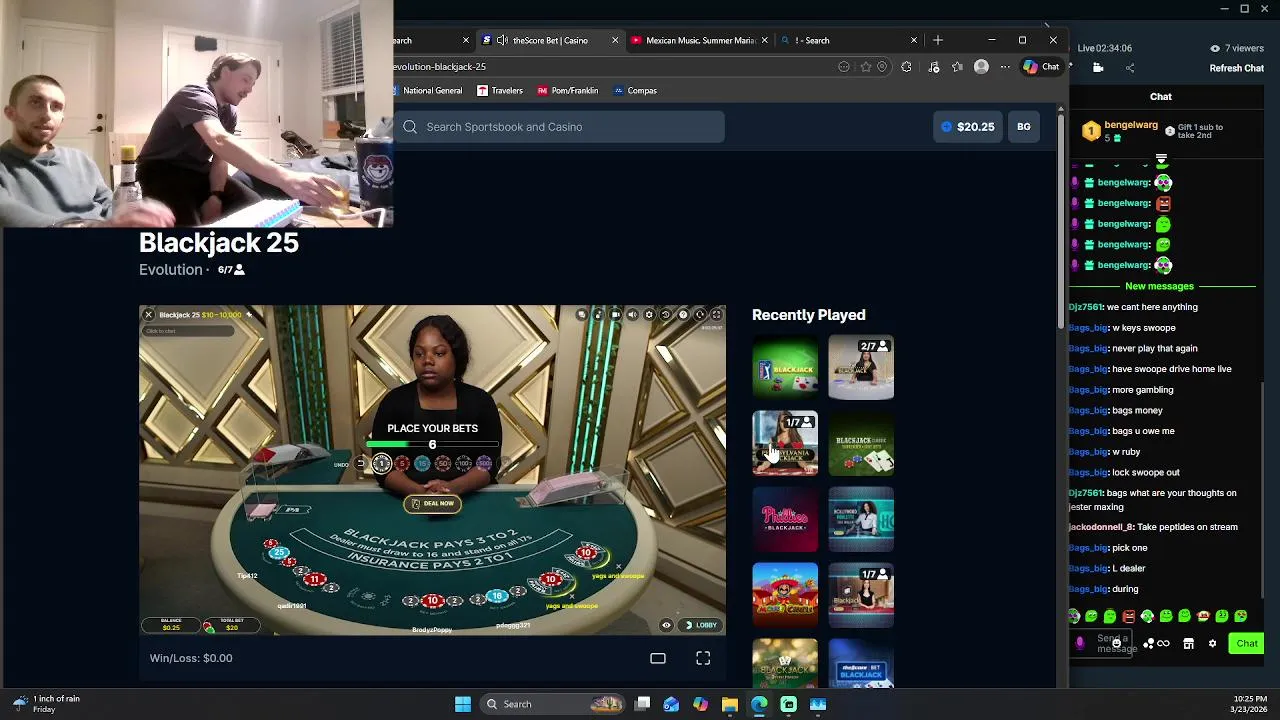Open browser extensions puzzle icon
Image resolution: width=1280 pixels, height=720 pixels.
coord(906,67)
